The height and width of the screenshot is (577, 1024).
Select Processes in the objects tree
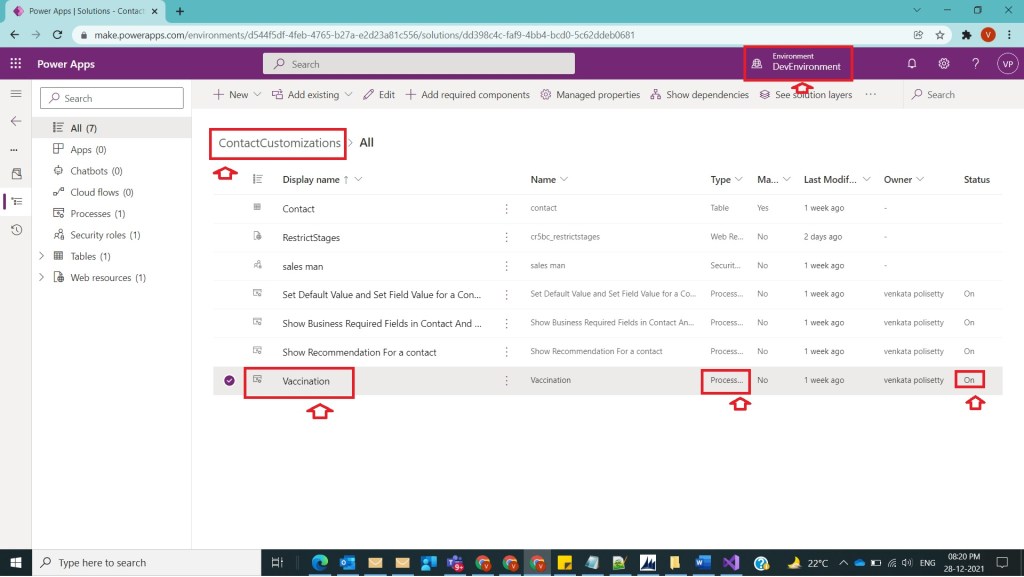point(97,214)
